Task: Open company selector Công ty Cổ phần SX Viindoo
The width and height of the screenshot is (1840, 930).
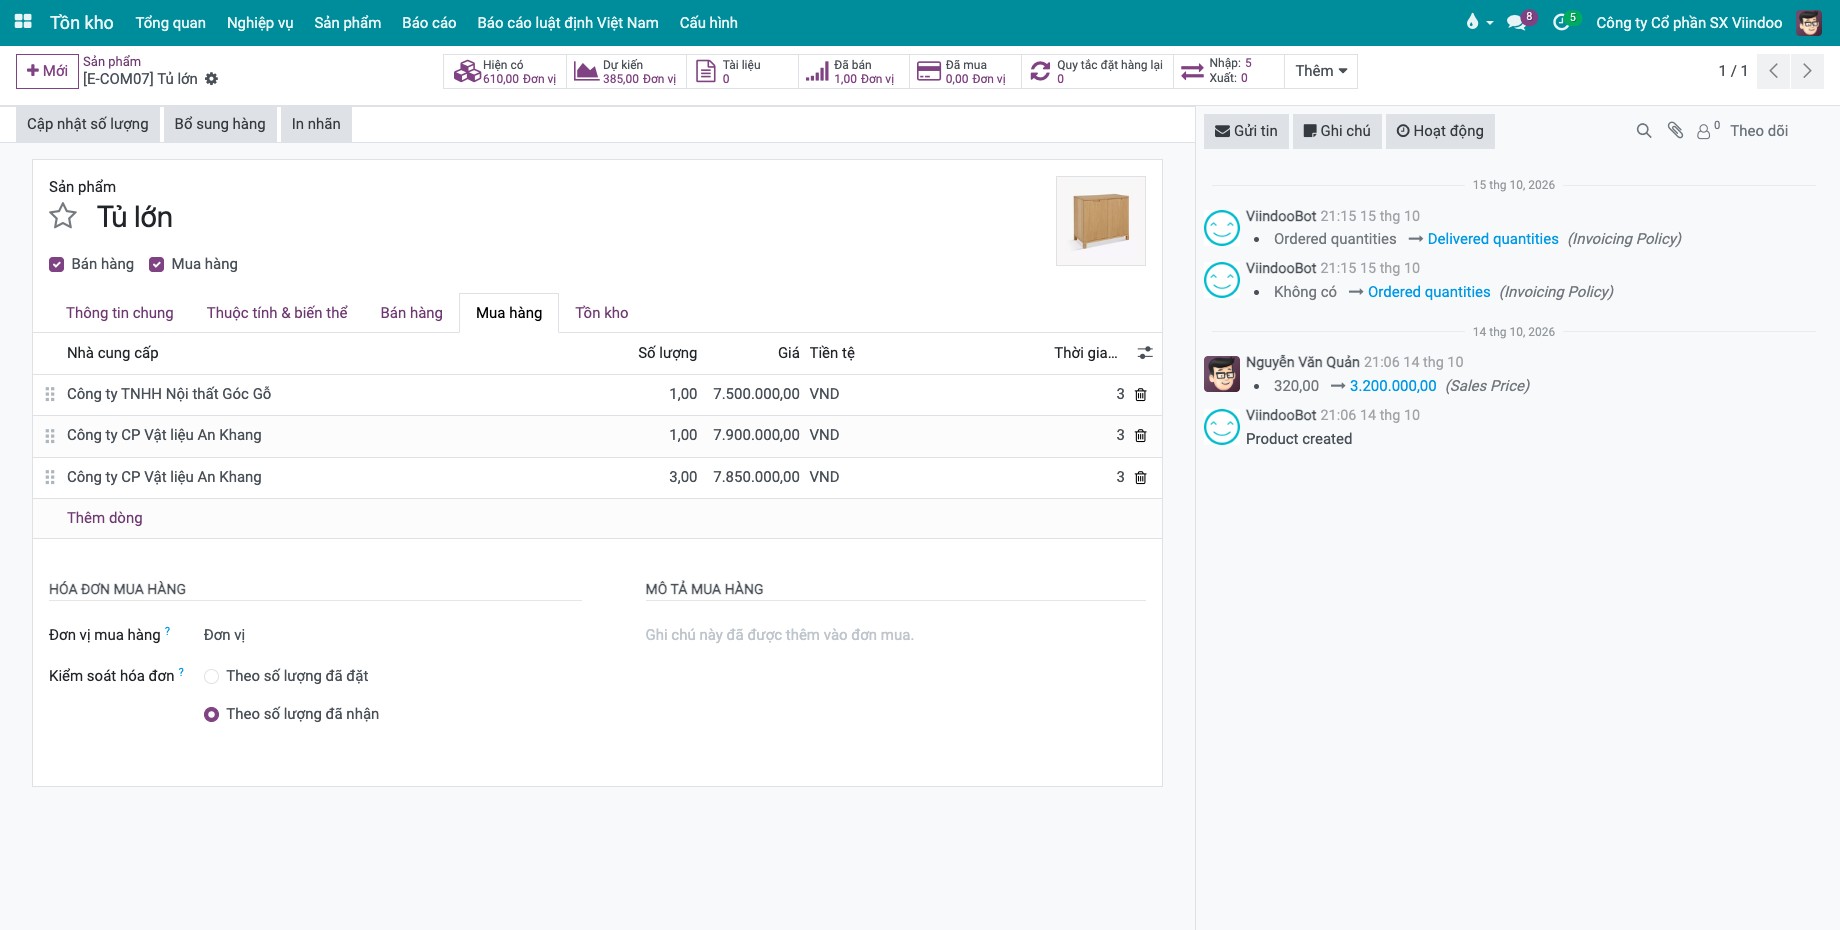Action: click(1689, 22)
